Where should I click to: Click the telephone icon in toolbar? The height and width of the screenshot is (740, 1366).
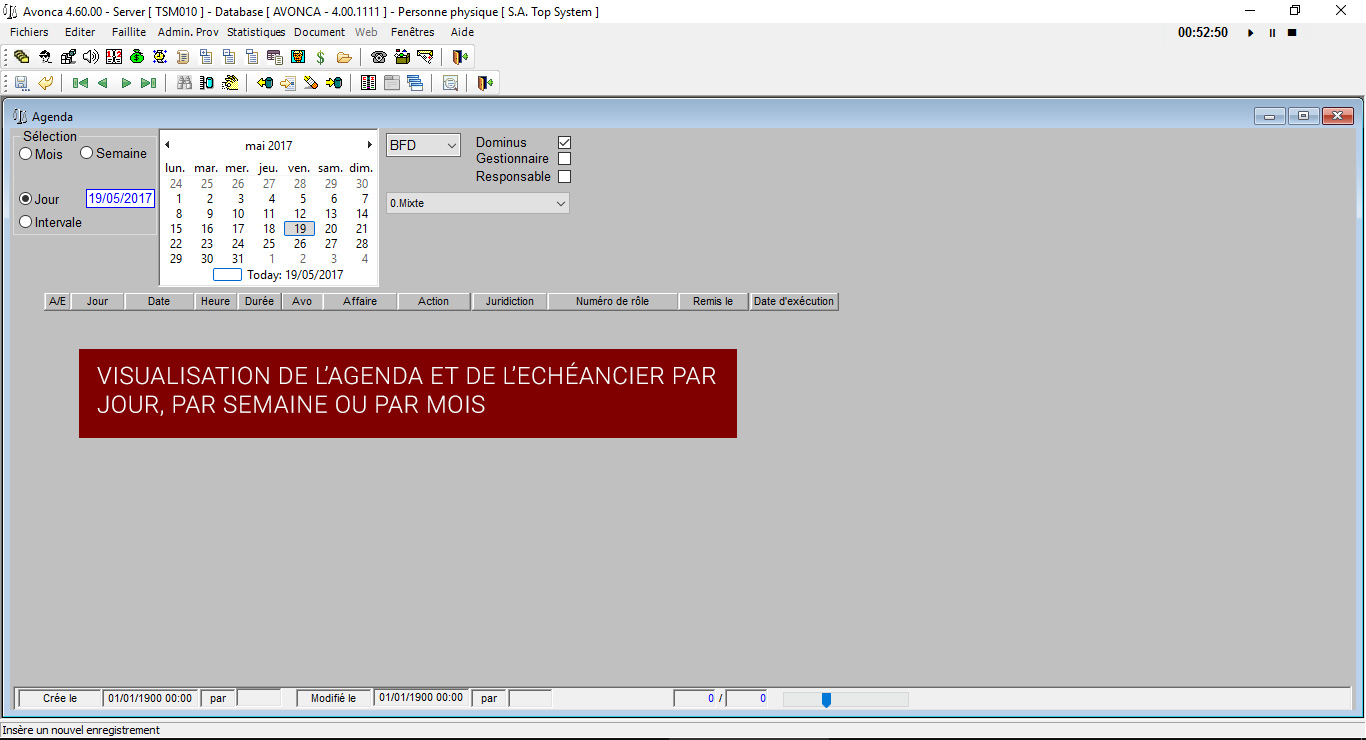tap(378, 57)
